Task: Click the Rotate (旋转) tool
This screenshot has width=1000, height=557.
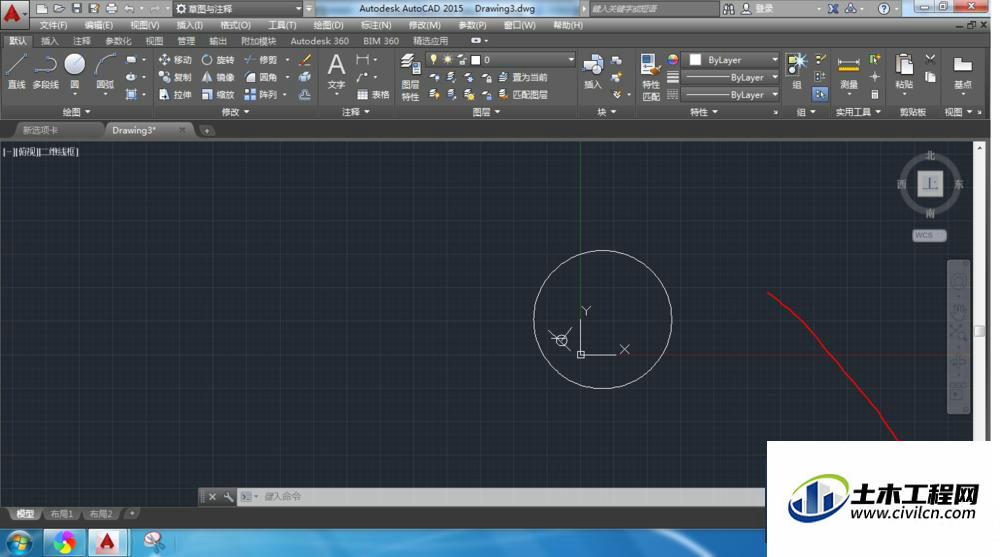Action: [x=218, y=60]
